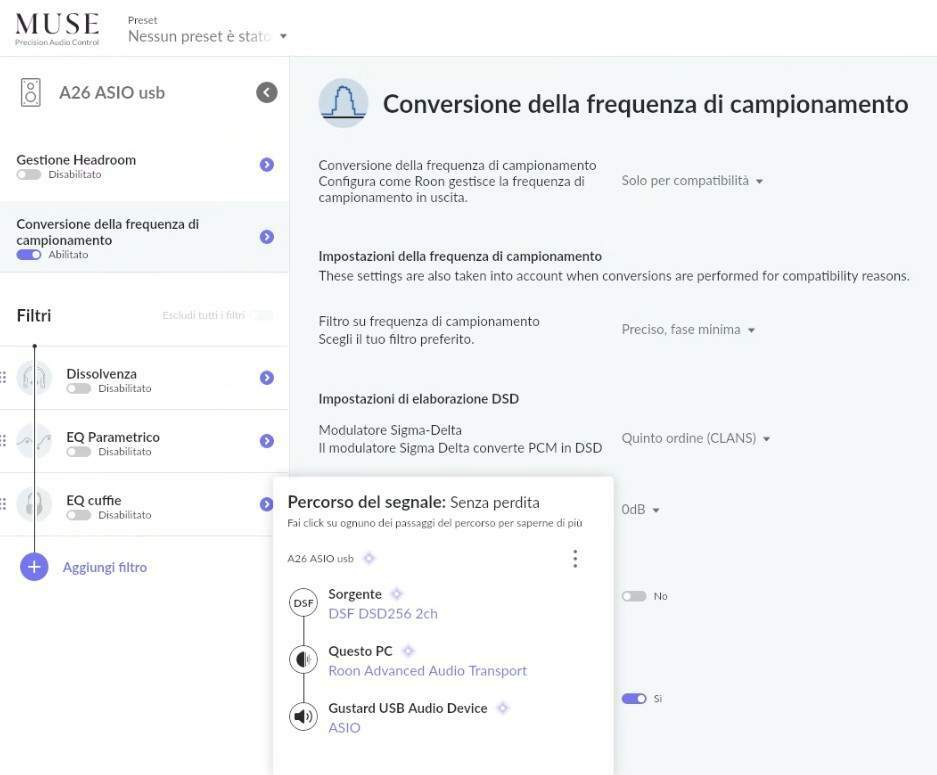Image resolution: width=937 pixels, height=775 pixels.
Task: Click the Questo PC signal icon
Action: pos(302,660)
